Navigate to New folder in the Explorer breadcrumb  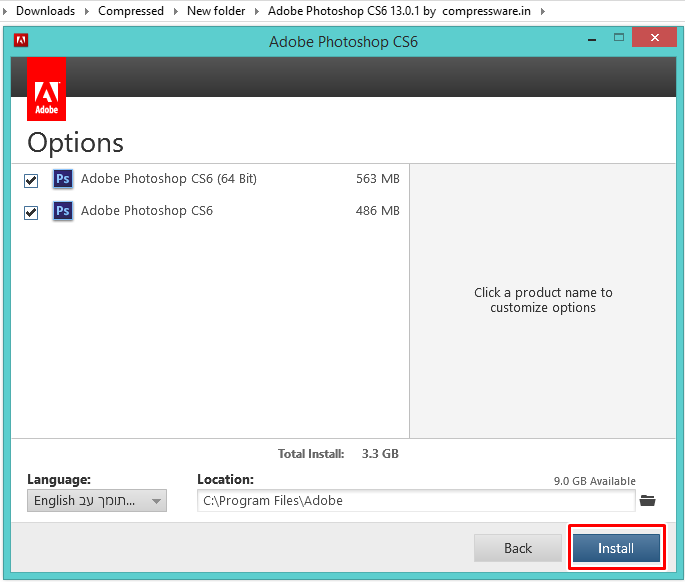(216, 10)
